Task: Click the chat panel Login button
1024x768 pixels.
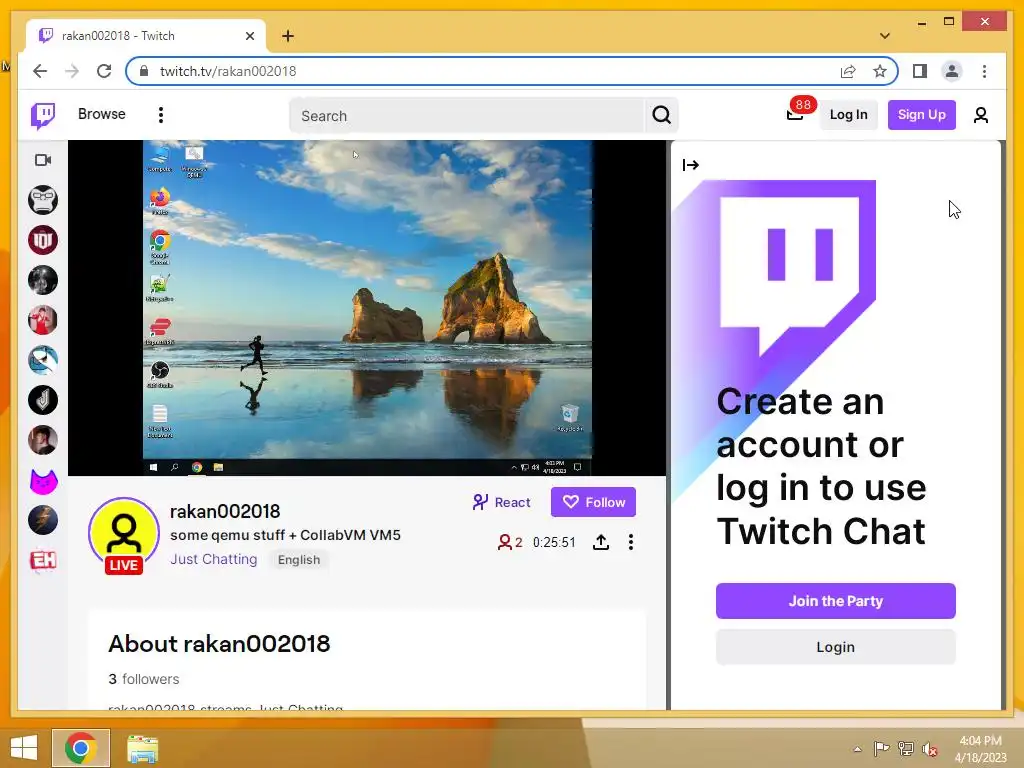Action: pos(835,647)
